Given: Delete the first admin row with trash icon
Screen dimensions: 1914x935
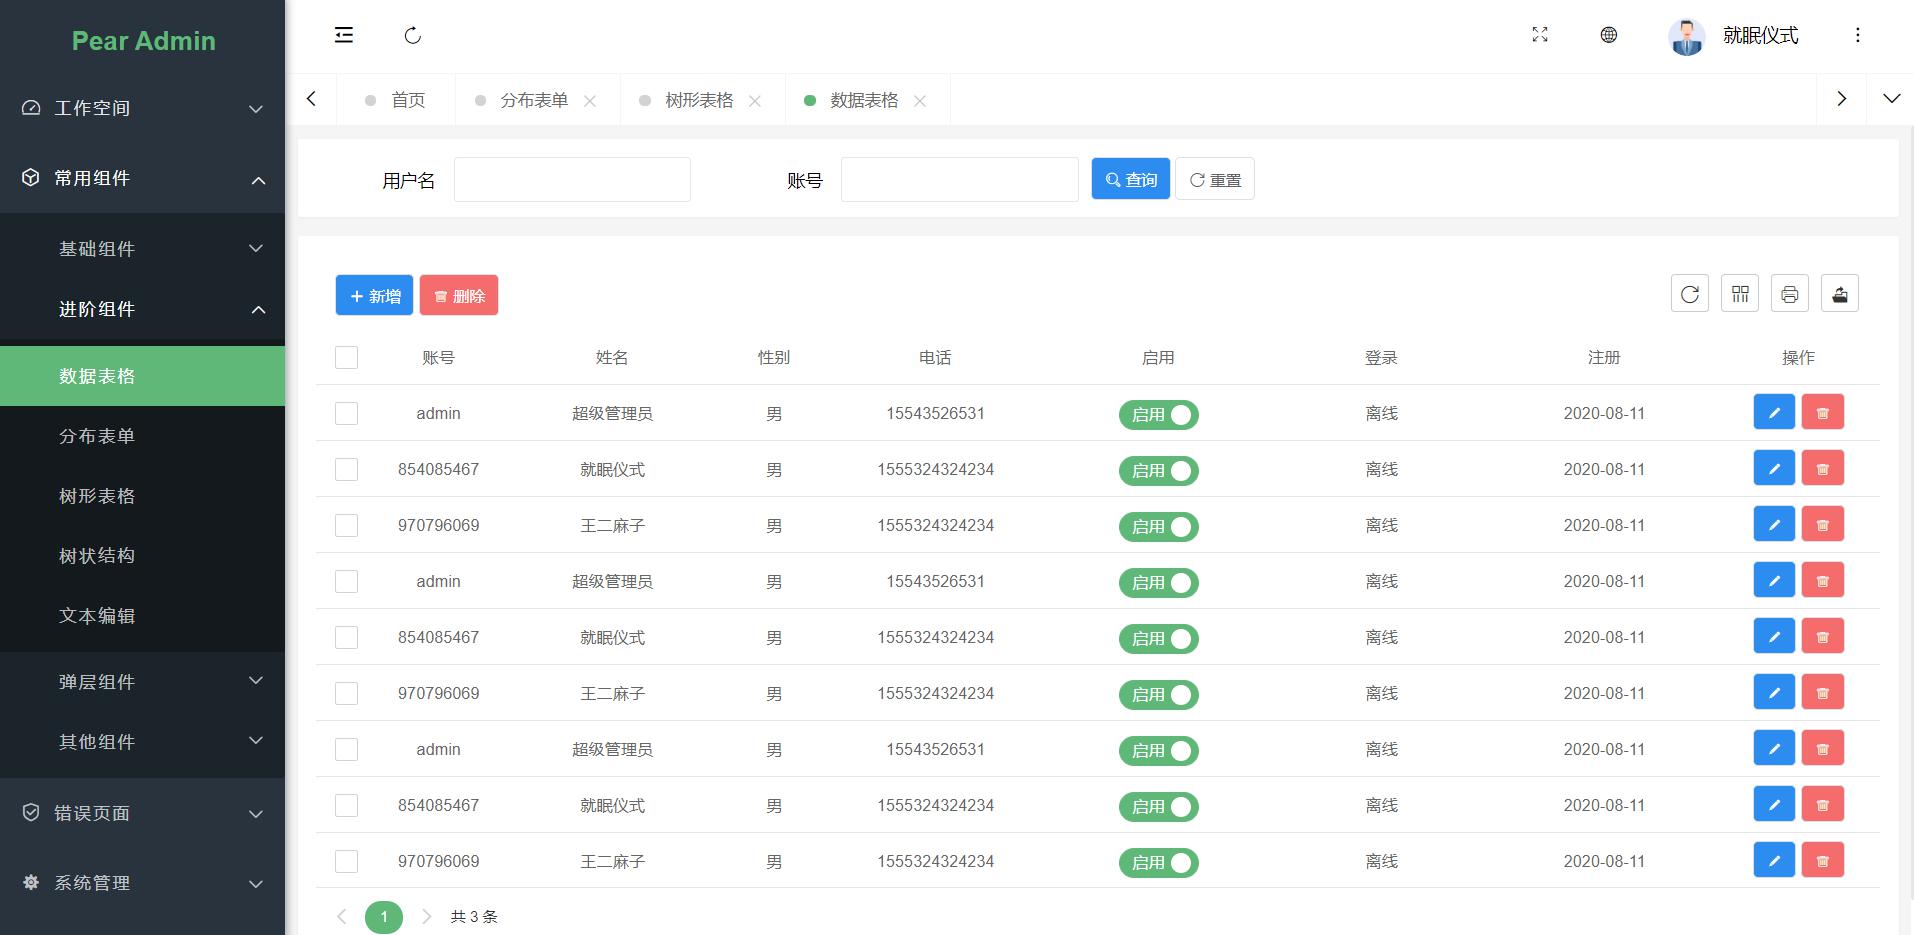Looking at the screenshot, I should click(1823, 412).
